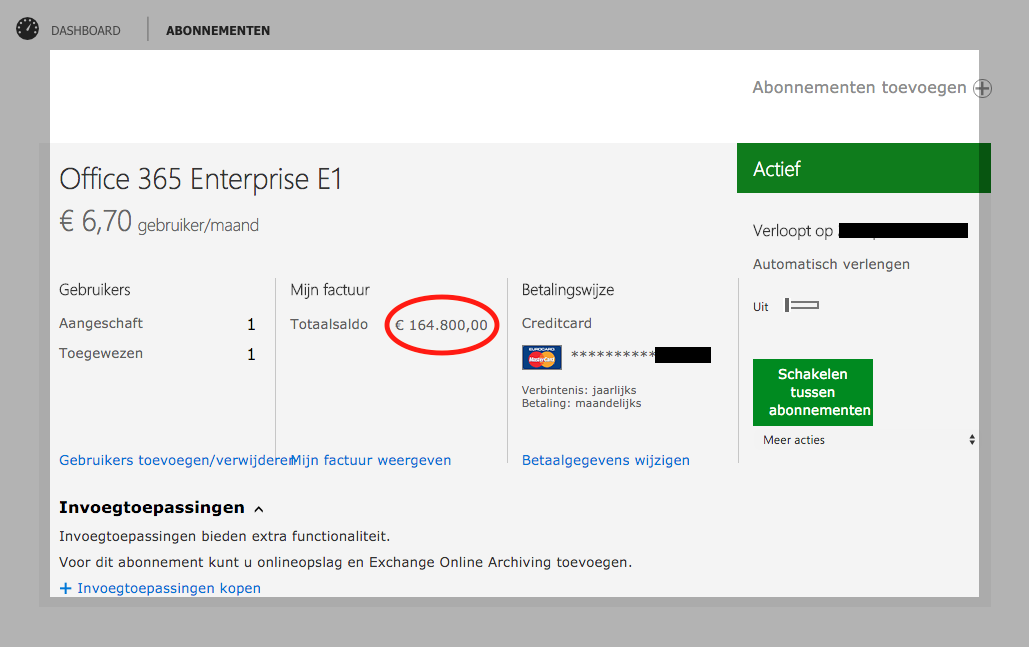Click Verbintenis: jaarlijks text
1029x647 pixels.
click(579, 390)
